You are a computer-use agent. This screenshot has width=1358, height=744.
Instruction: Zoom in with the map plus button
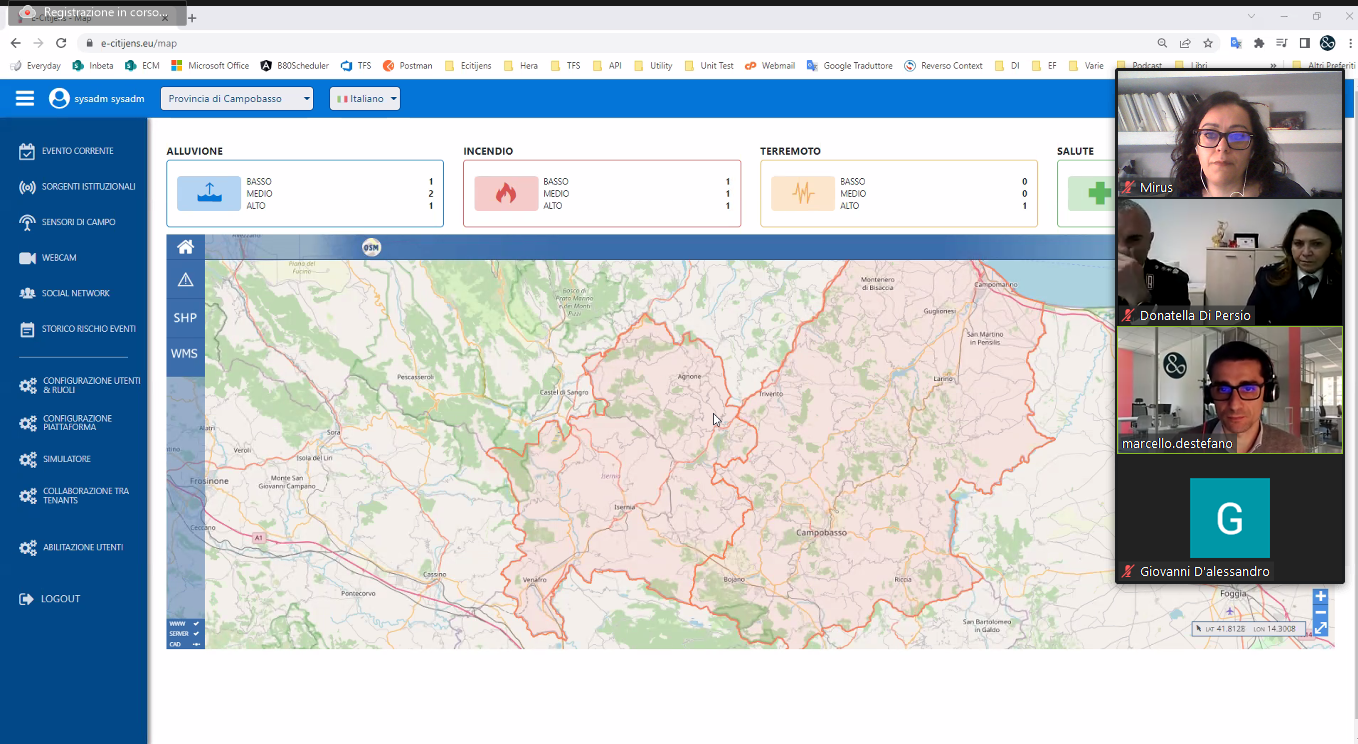point(1320,596)
